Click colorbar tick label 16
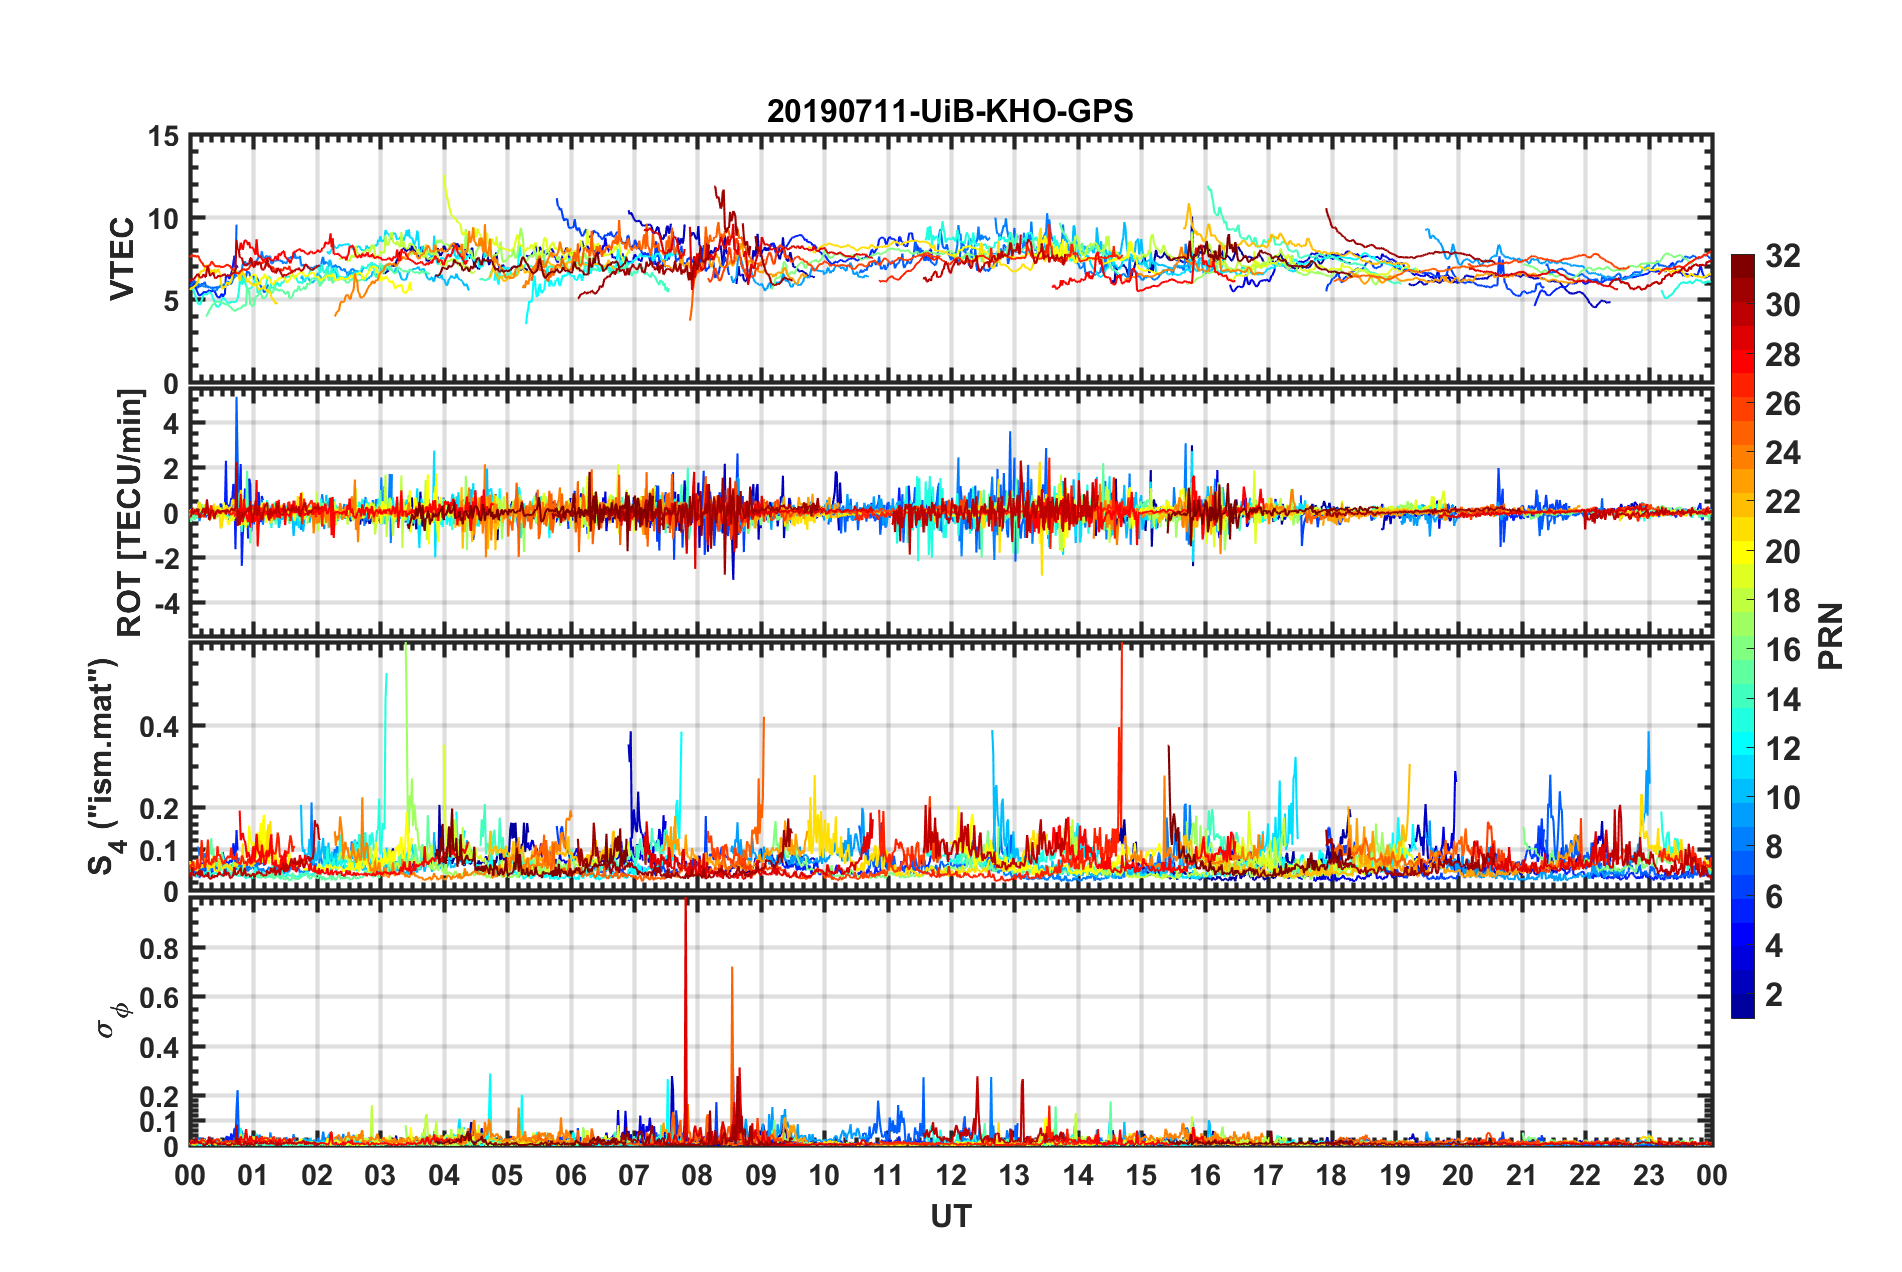This screenshot has width=1902, height=1272. (1782, 650)
